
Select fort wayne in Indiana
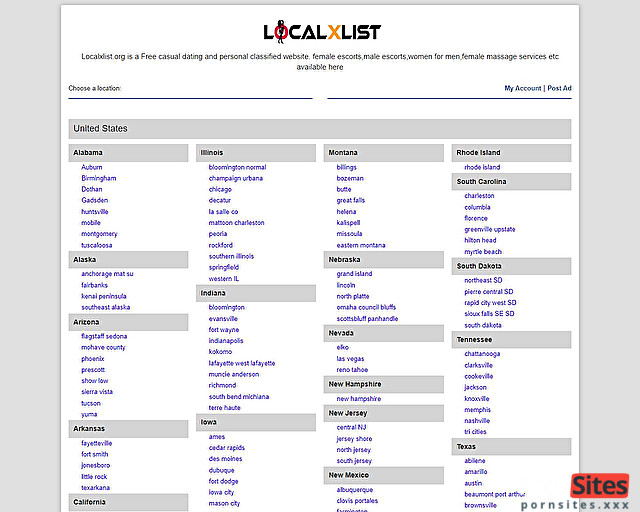[x=224, y=329]
